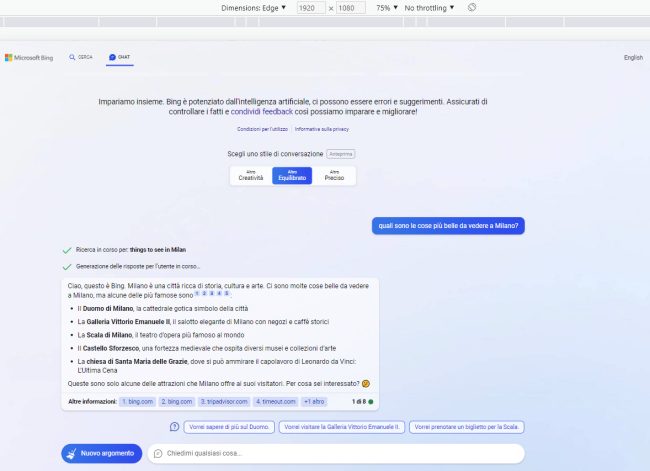Select the Equilibrato conversation style
Screen dimensions: 650x471
tap(292, 175)
